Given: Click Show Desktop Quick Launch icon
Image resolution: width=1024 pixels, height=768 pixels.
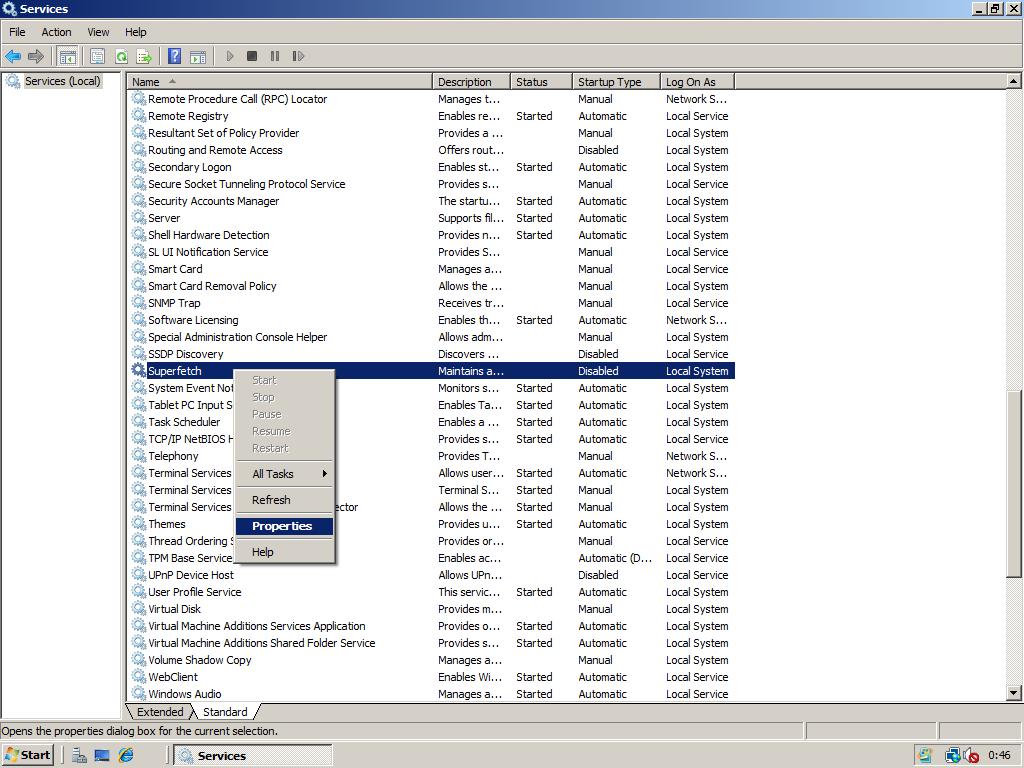Looking at the screenshot, I should 102,755.
